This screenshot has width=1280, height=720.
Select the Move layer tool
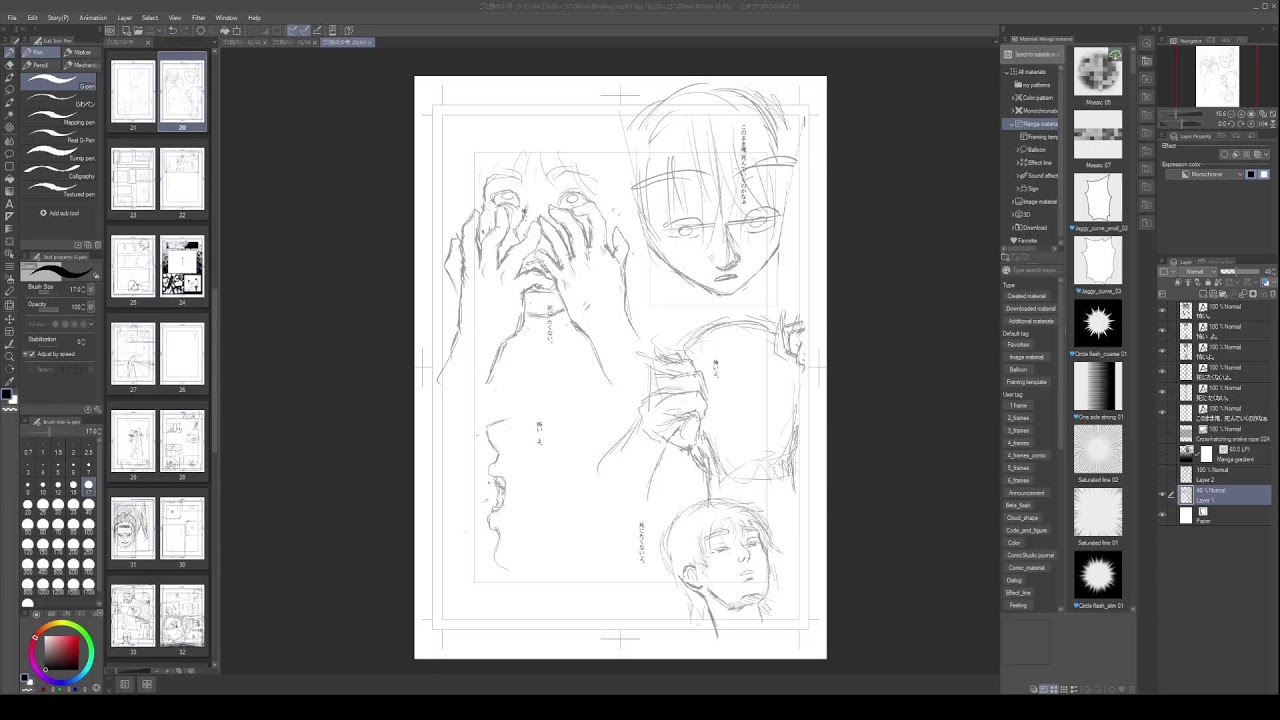9,318
